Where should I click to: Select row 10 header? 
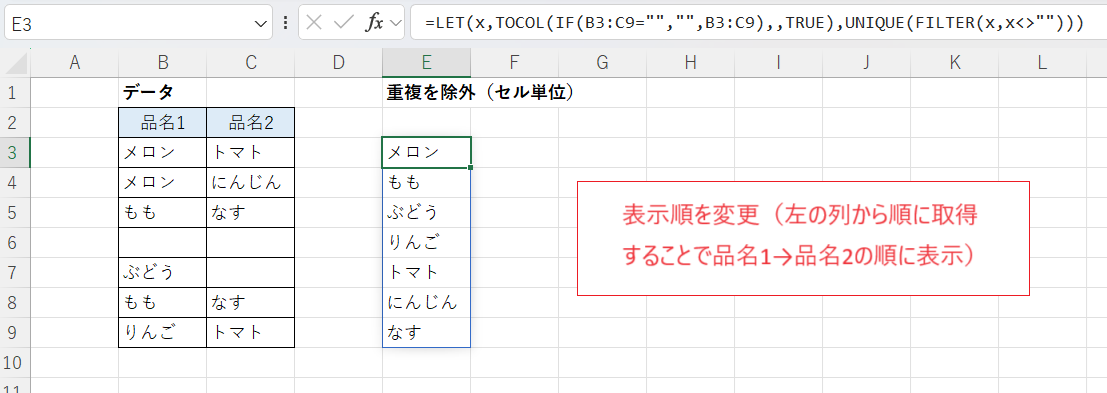click(15, 363)
